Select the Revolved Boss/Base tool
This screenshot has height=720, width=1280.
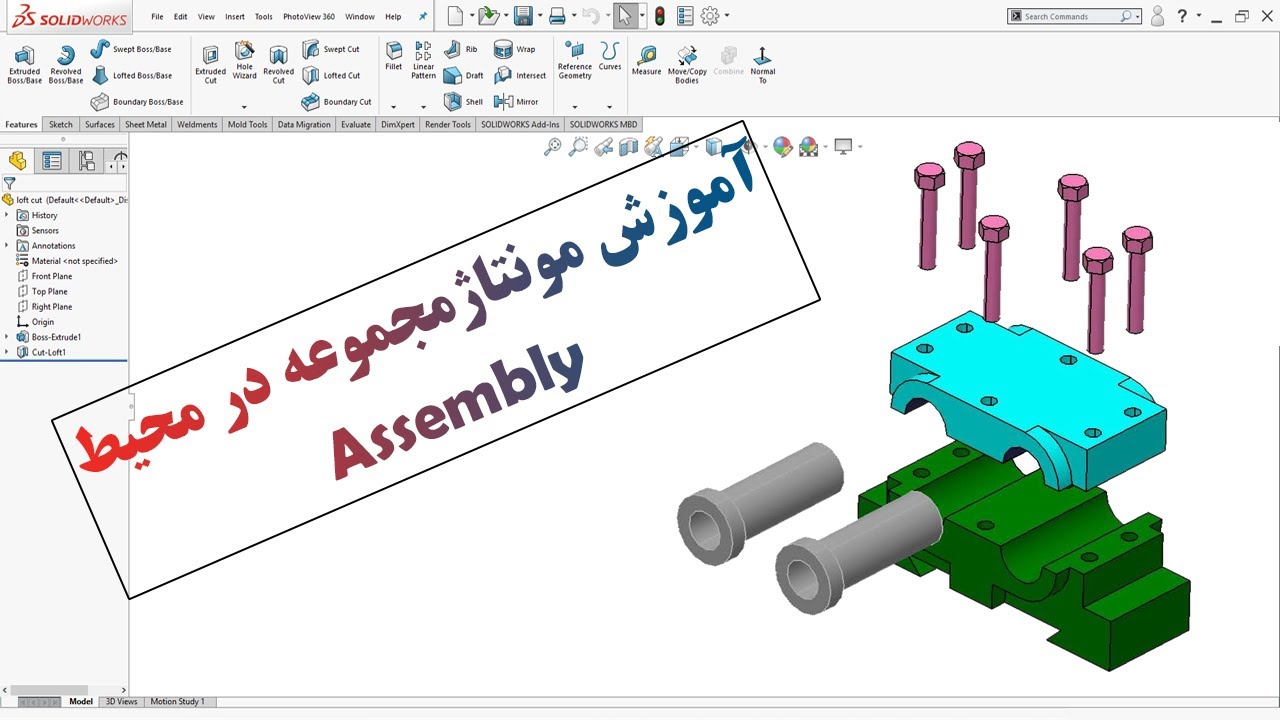[66, 64]
